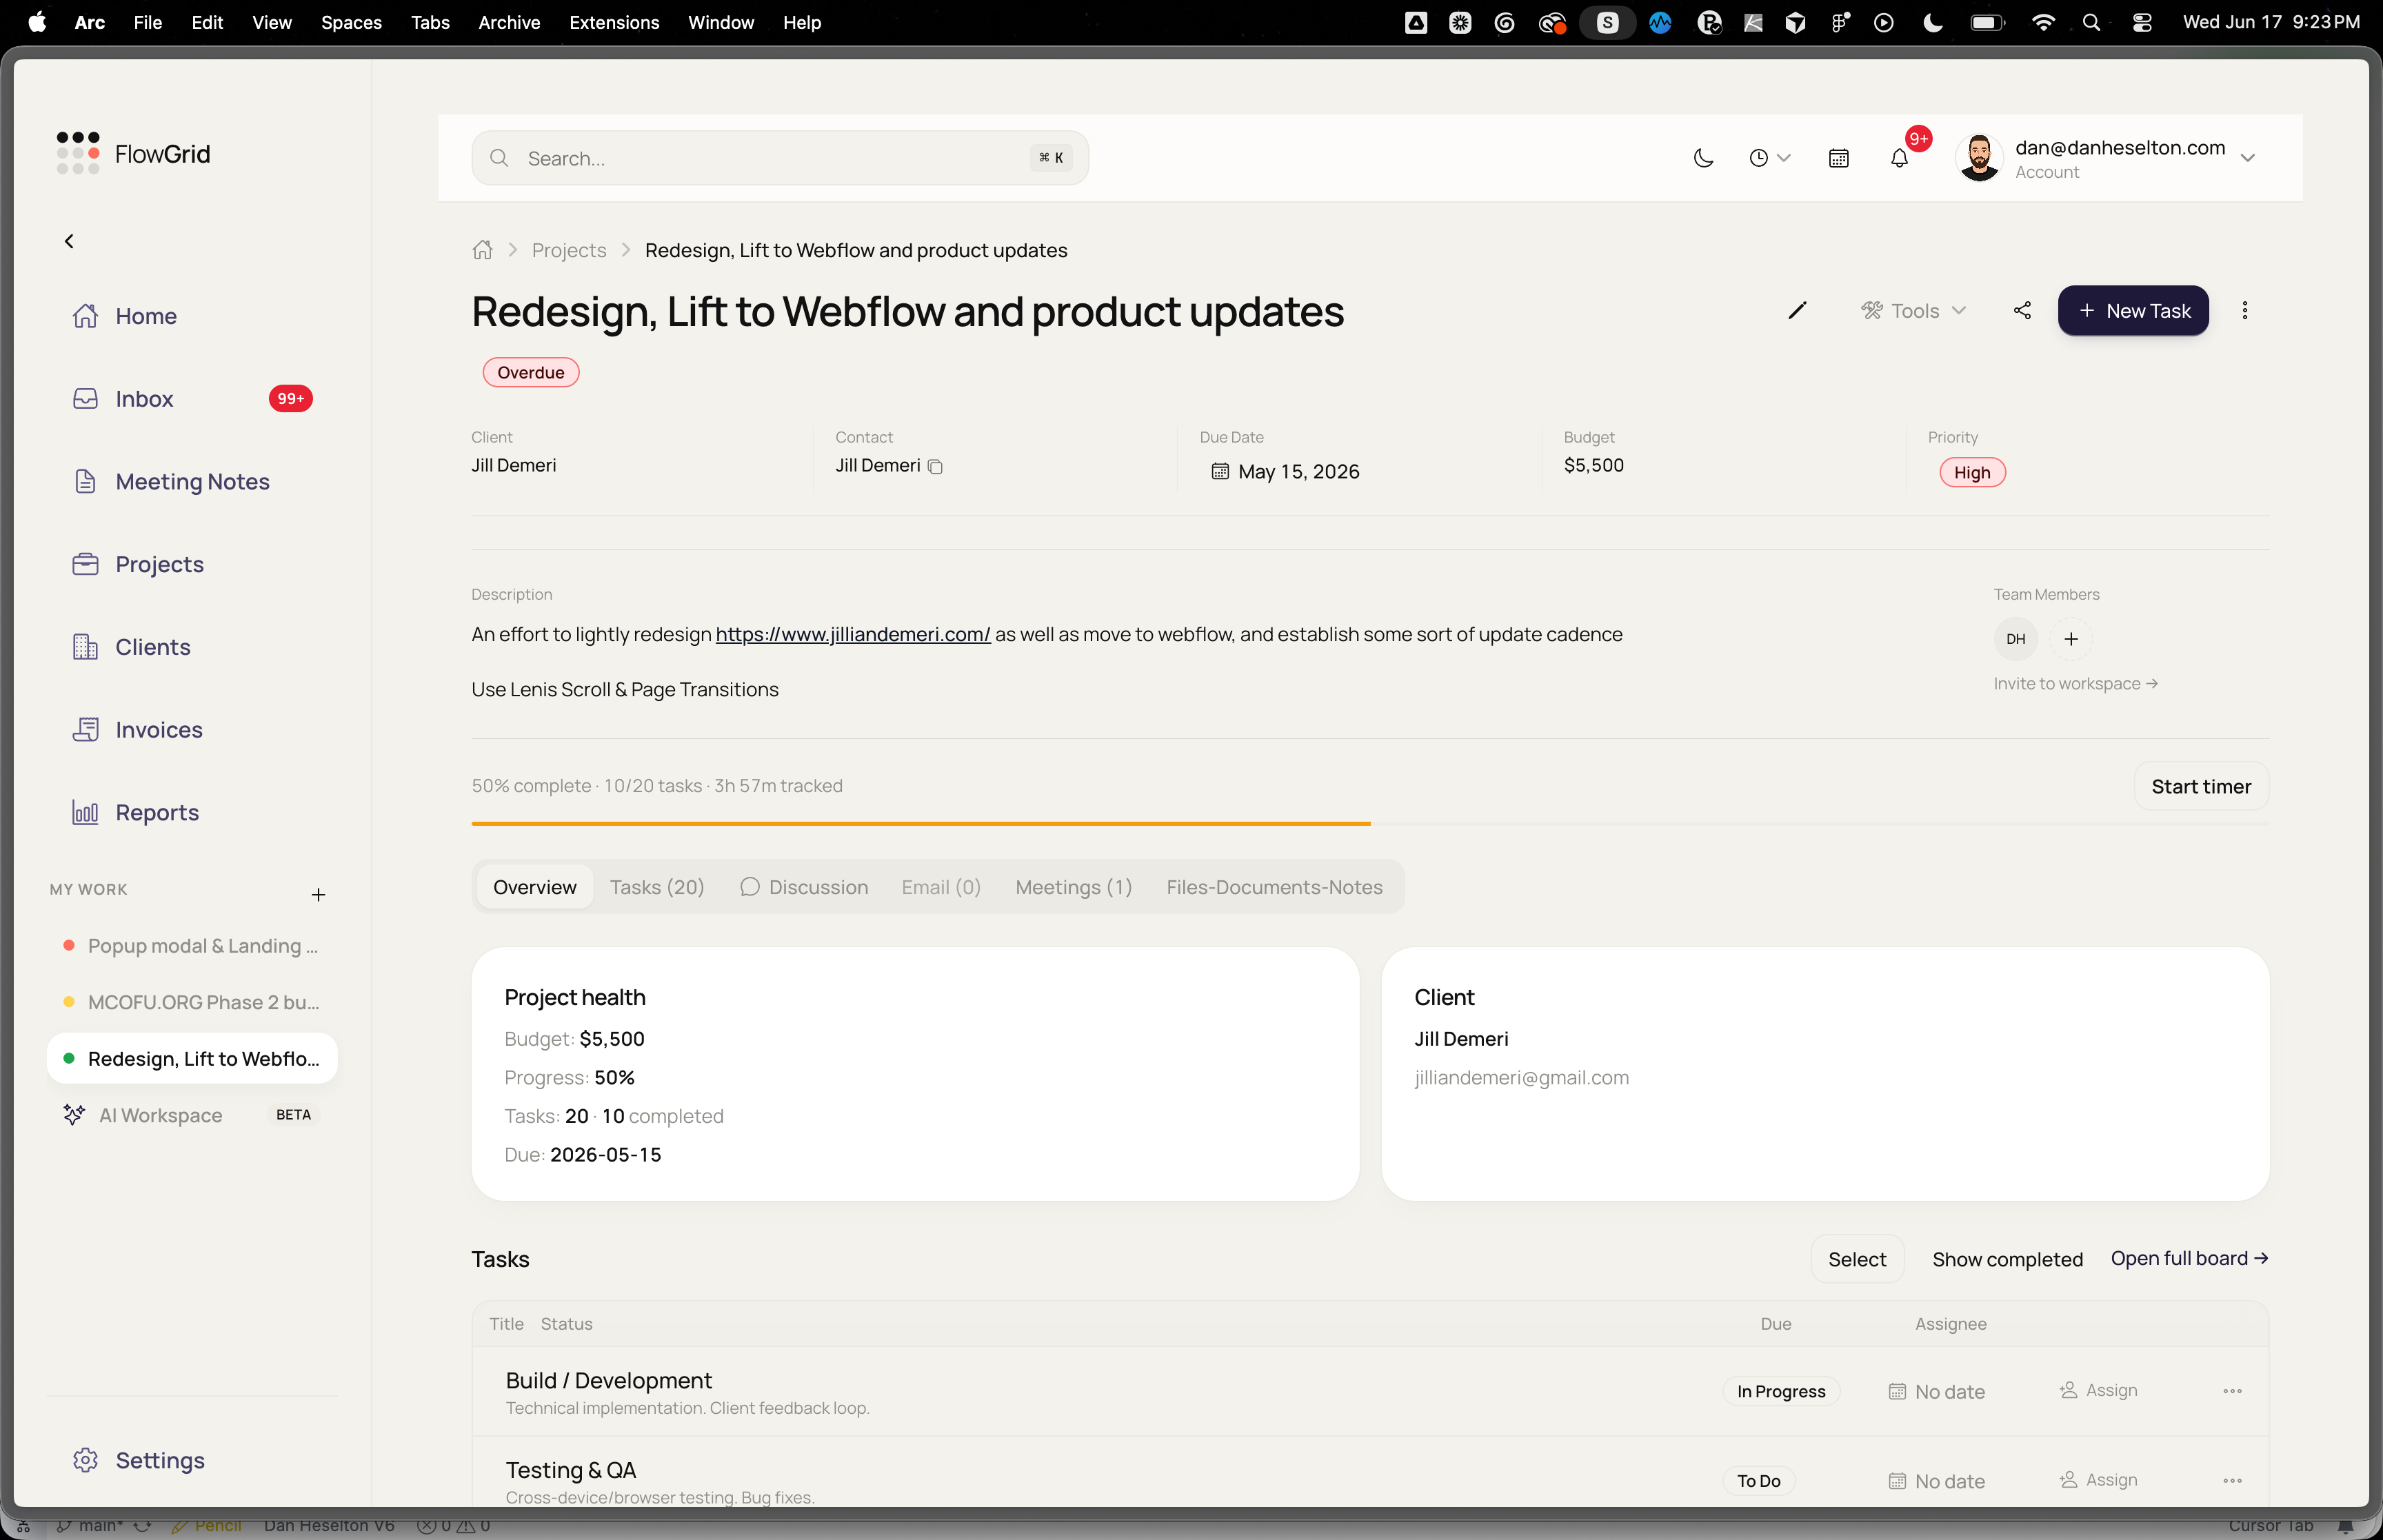This screenshot has width=2383, height=1540.
Task: Open the Tools dropdown
Action: [x=1914, y=311]
